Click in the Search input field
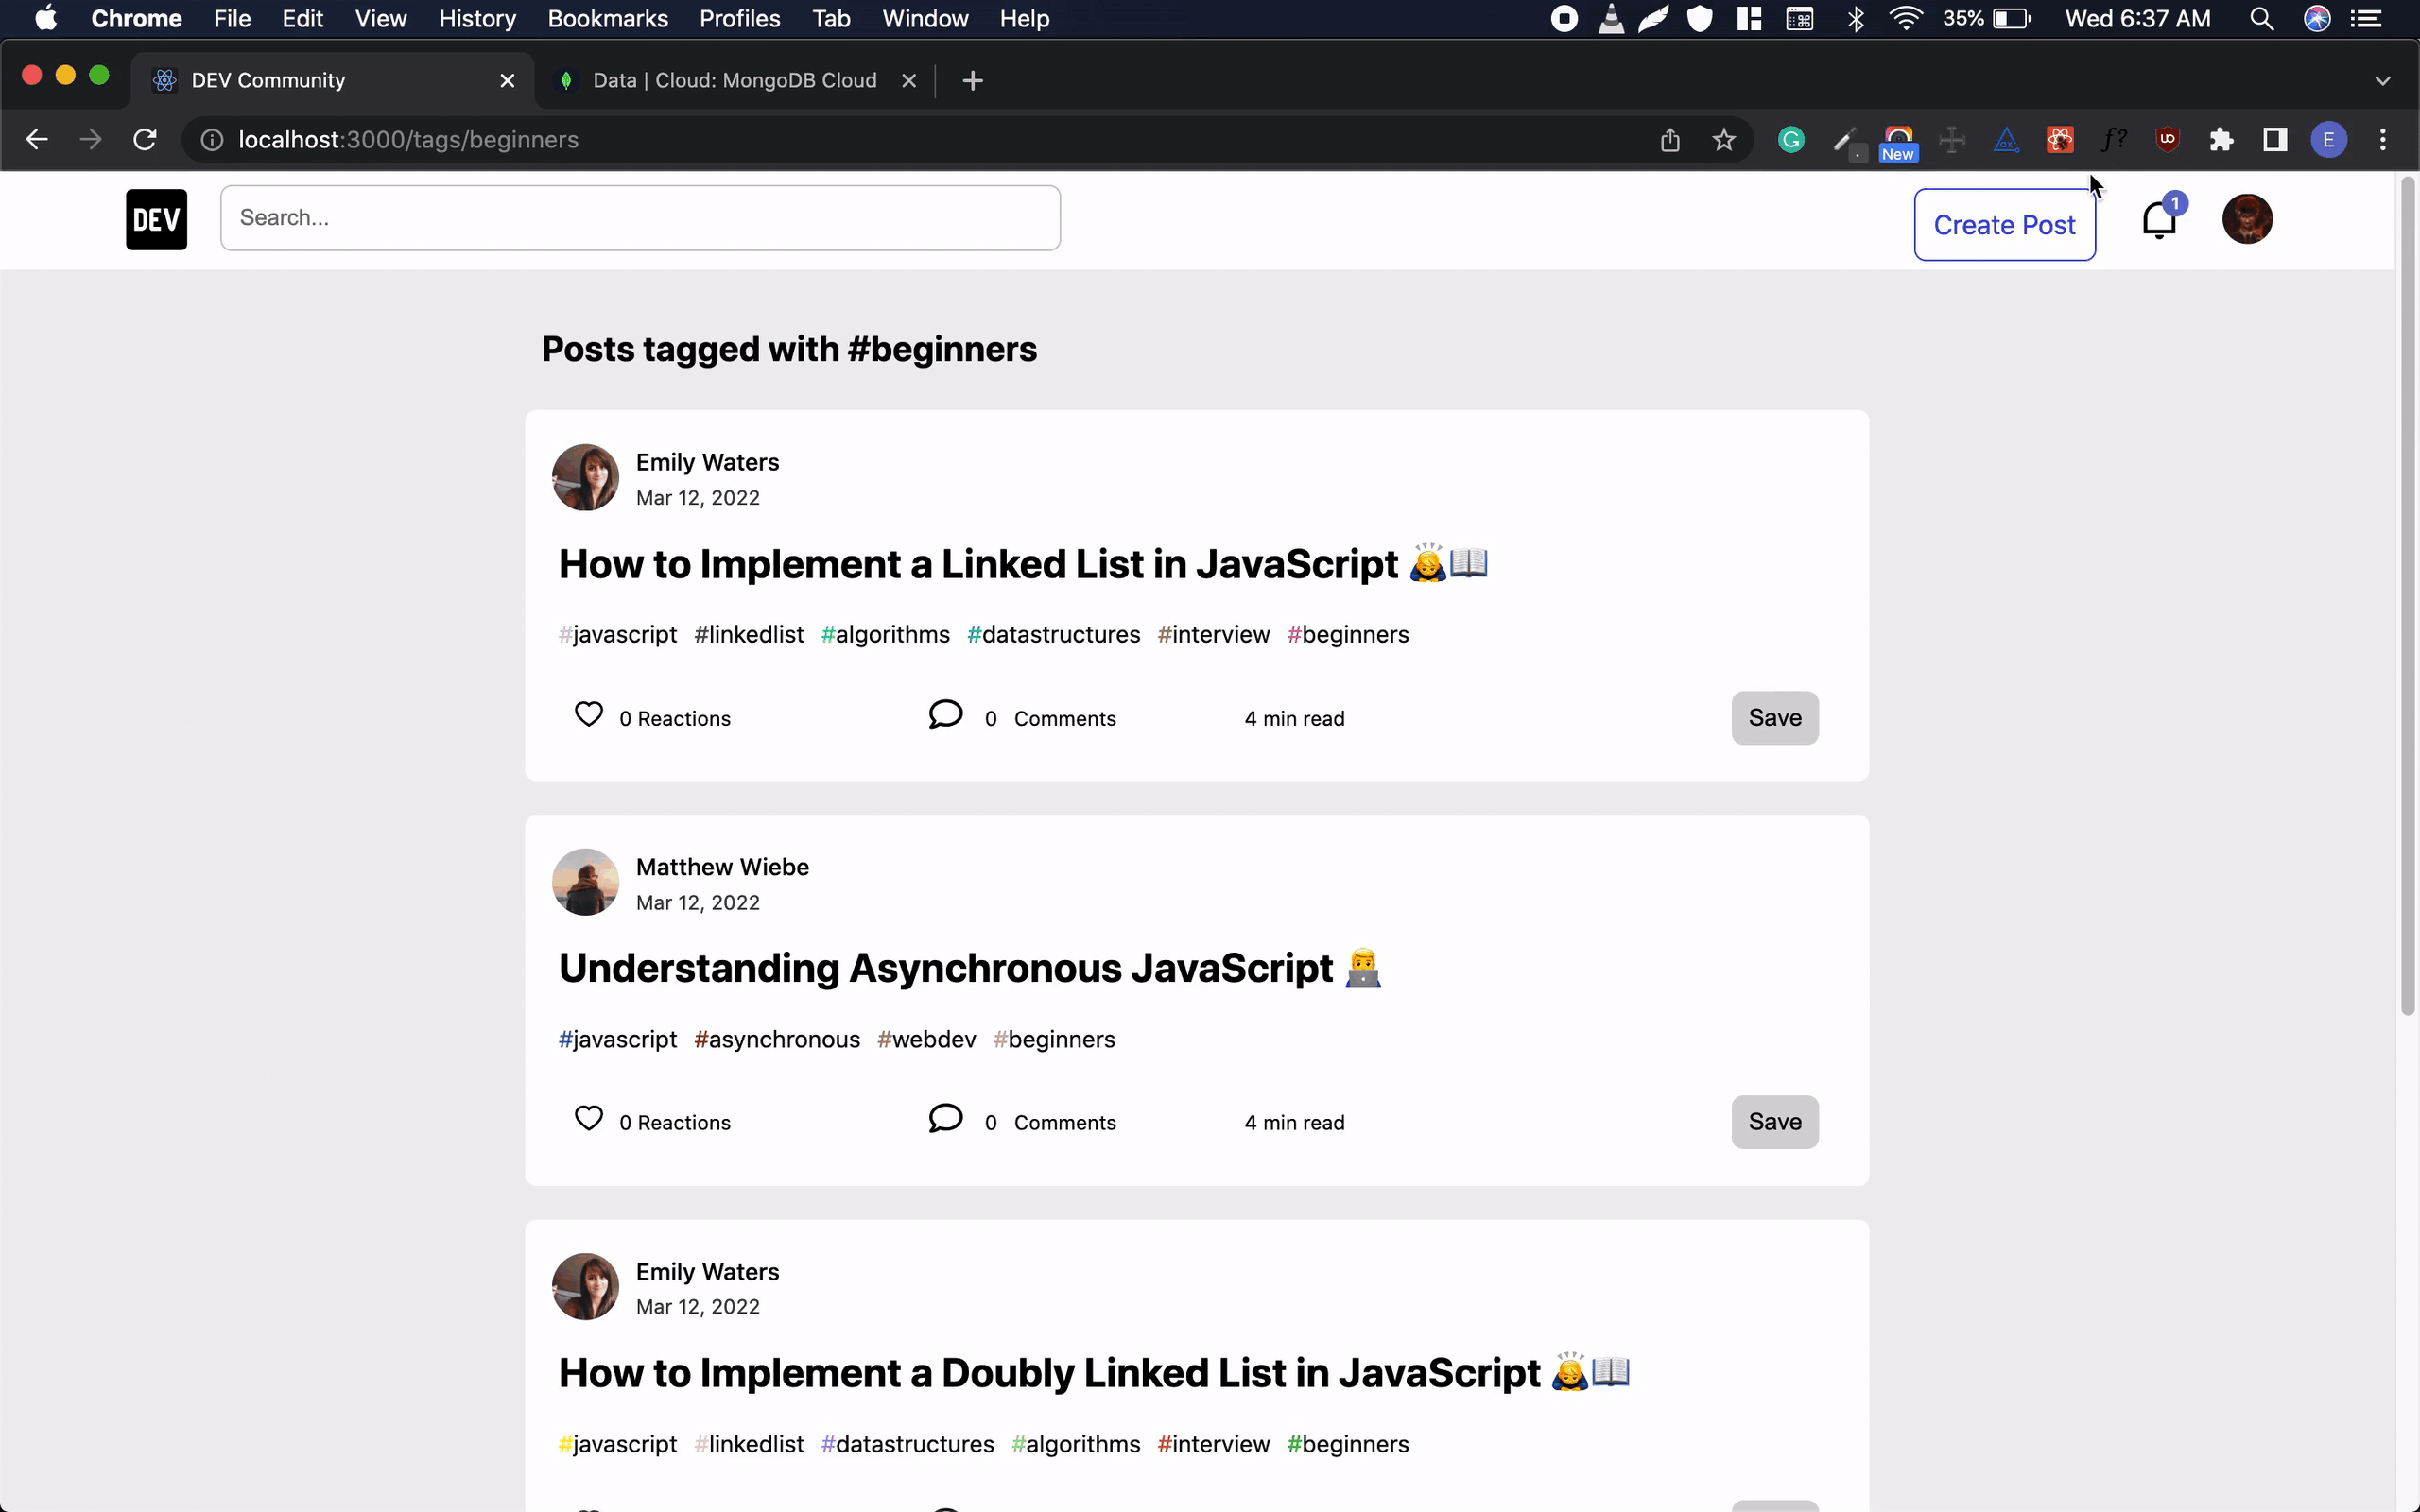This screenshot has height=1512, width=2420. 640,218
